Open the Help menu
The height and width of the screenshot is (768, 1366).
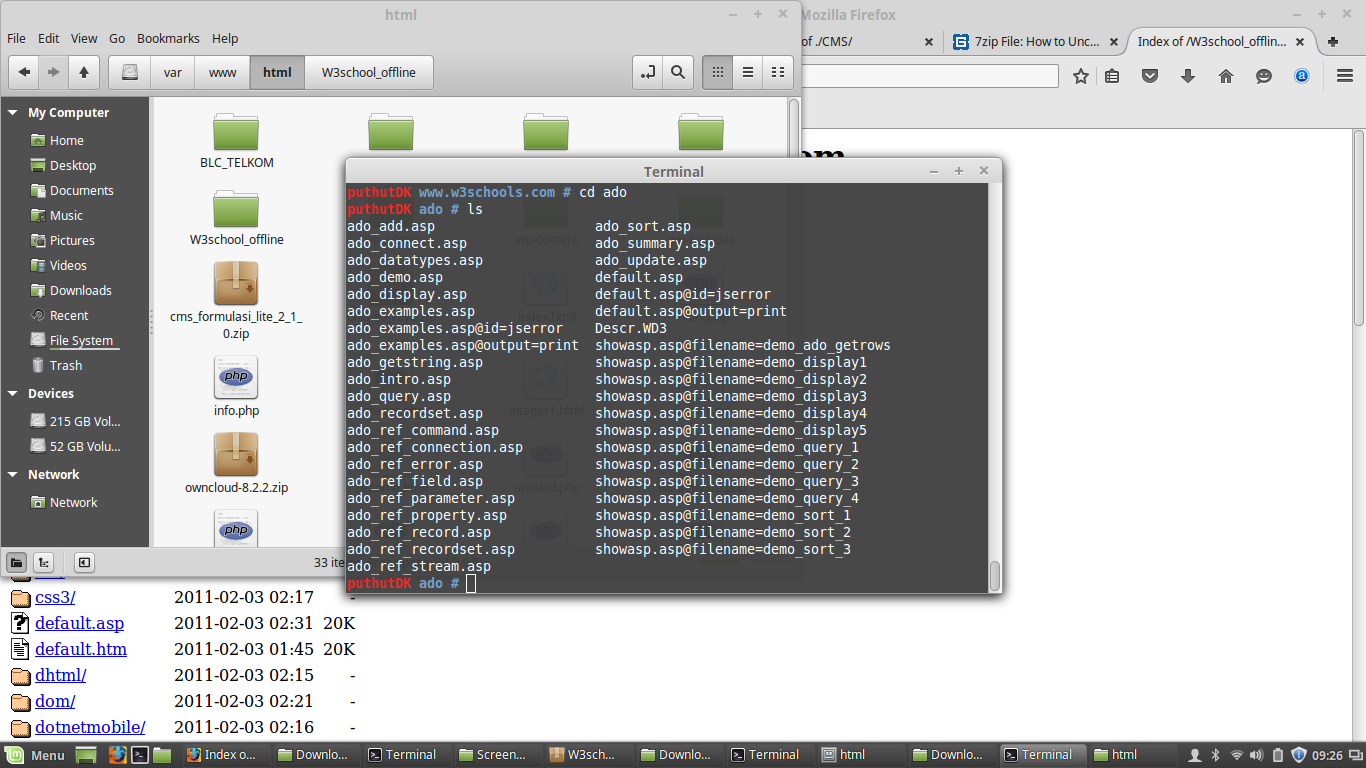pos(225,38)
